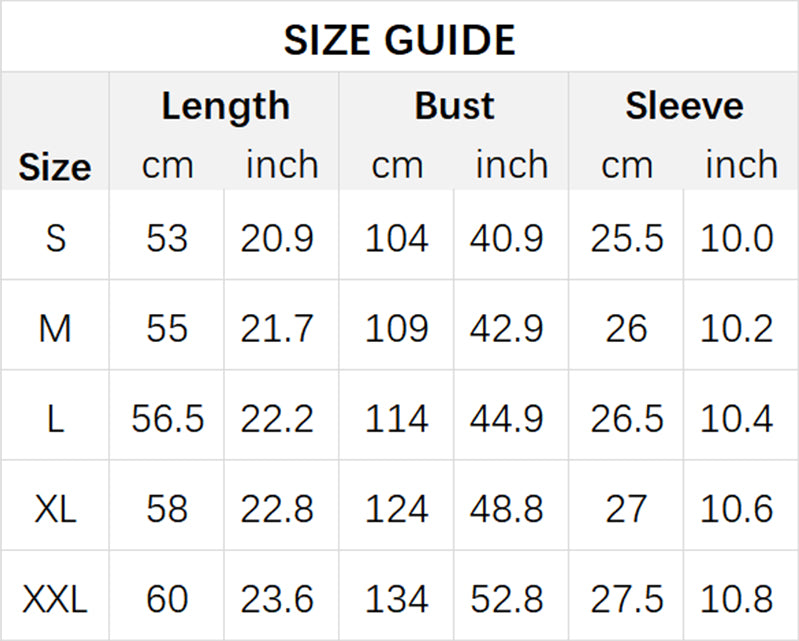Click the 56.5 length cell
Viewport: 799px width, 641px height.
coord(167,419)
